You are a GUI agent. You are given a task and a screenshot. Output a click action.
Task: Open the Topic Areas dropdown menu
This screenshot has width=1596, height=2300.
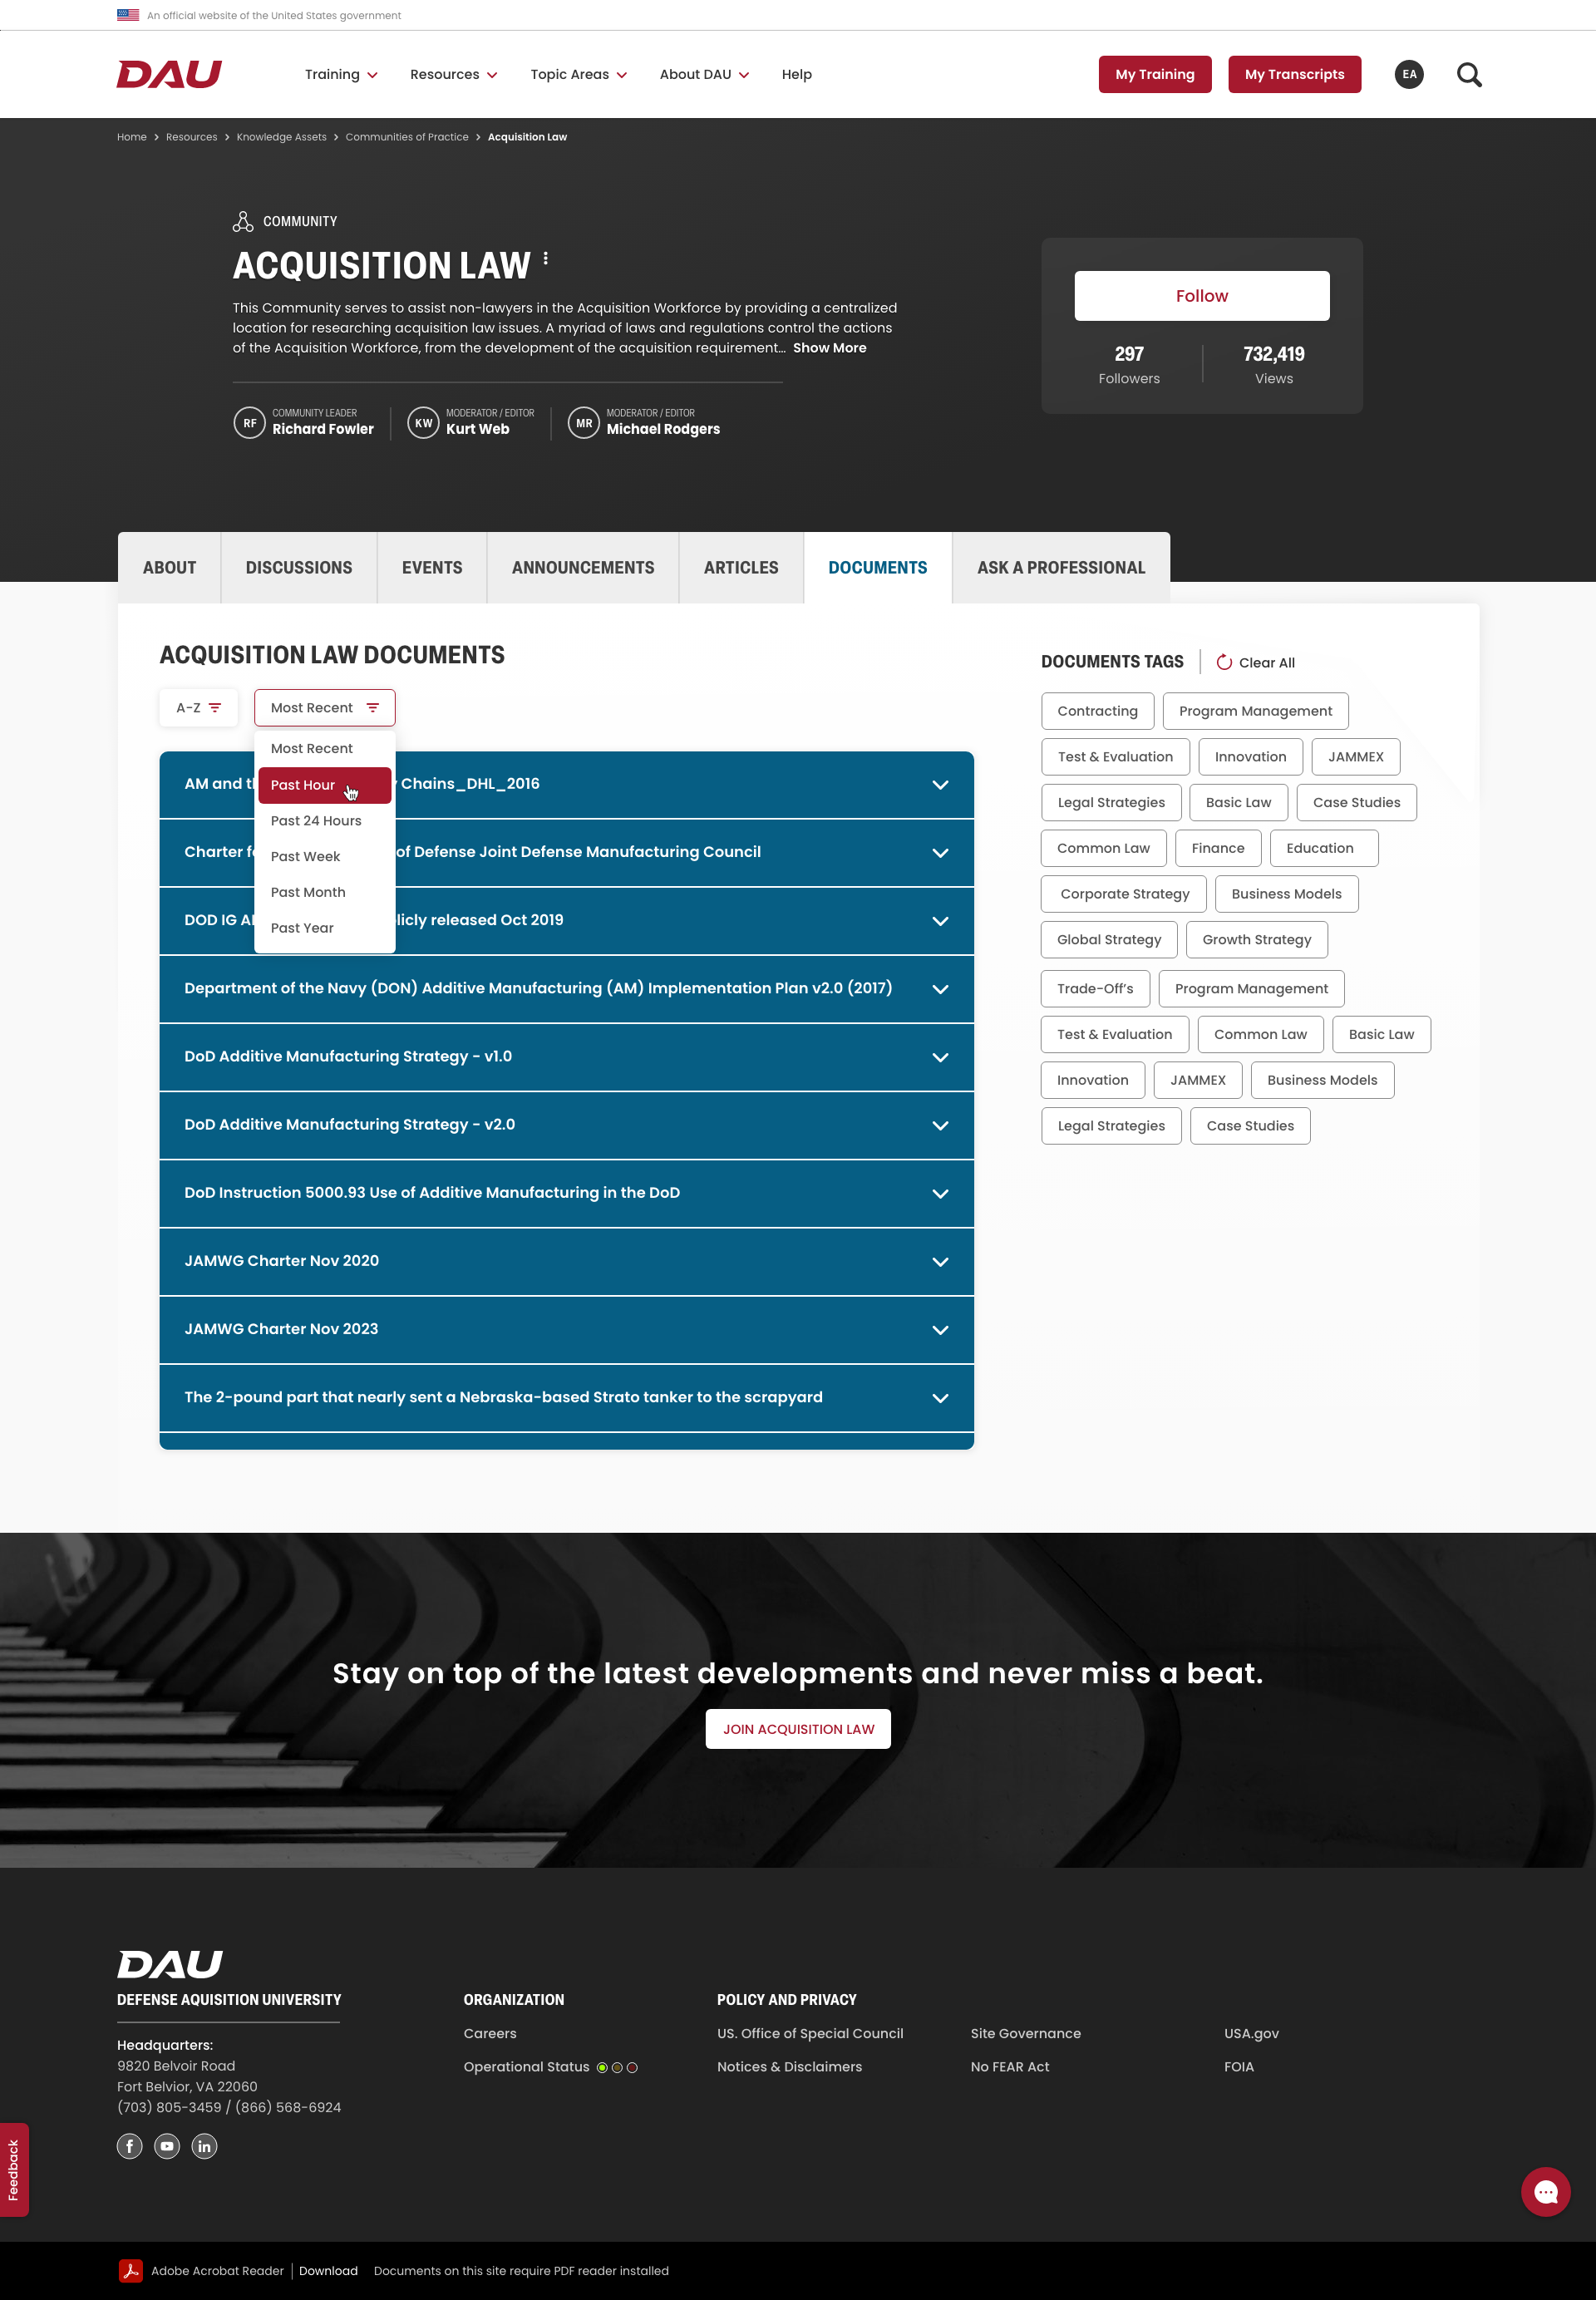(578, 74)
